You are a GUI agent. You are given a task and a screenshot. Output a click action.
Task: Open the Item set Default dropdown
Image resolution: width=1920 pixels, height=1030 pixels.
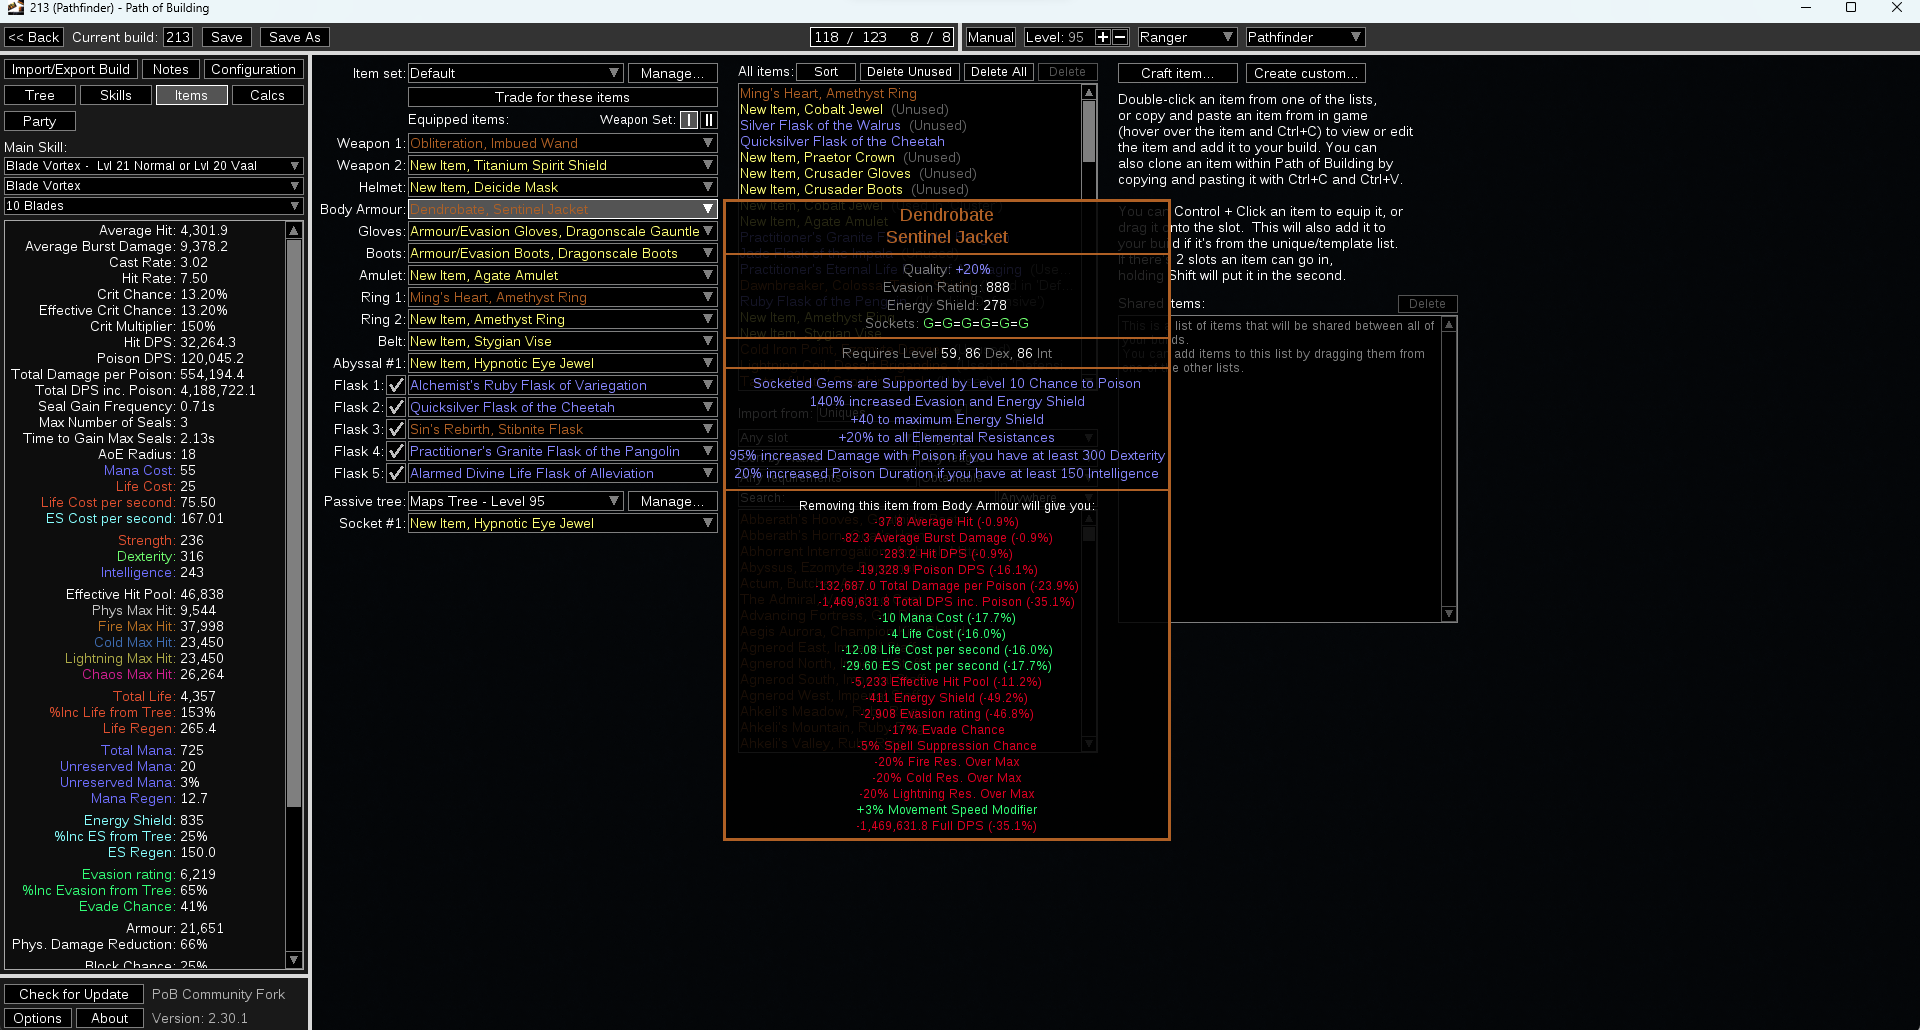[515, 73]
